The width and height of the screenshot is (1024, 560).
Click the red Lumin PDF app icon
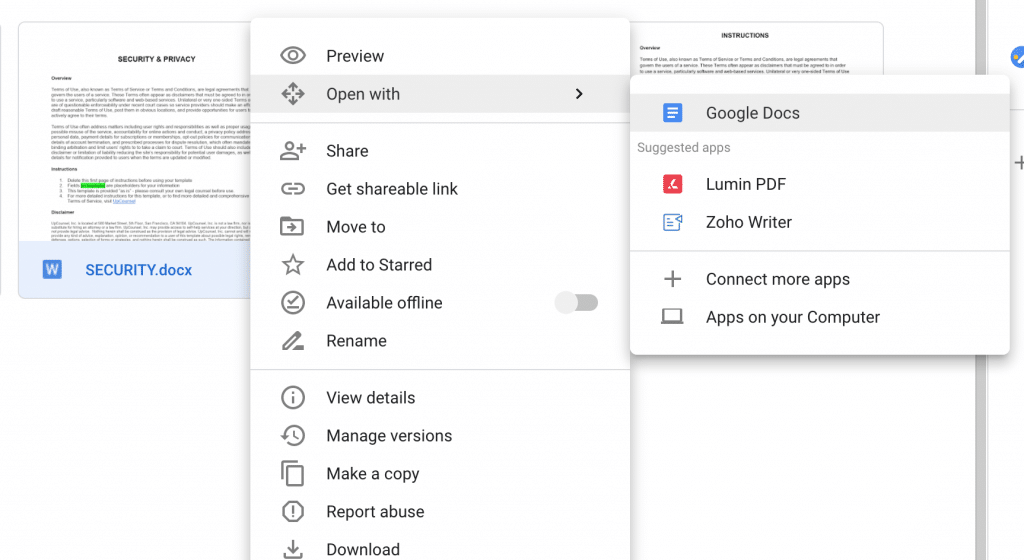(673, 184)
